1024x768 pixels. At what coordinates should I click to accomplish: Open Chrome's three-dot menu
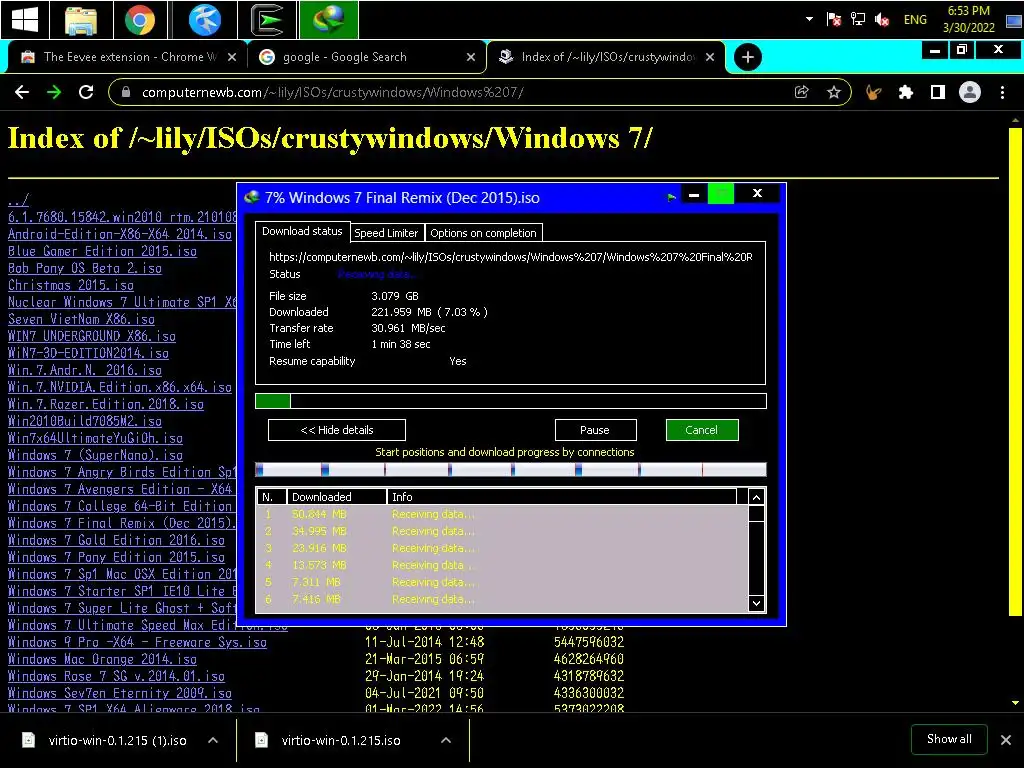pyautogui.click(x=1002, y=92)
